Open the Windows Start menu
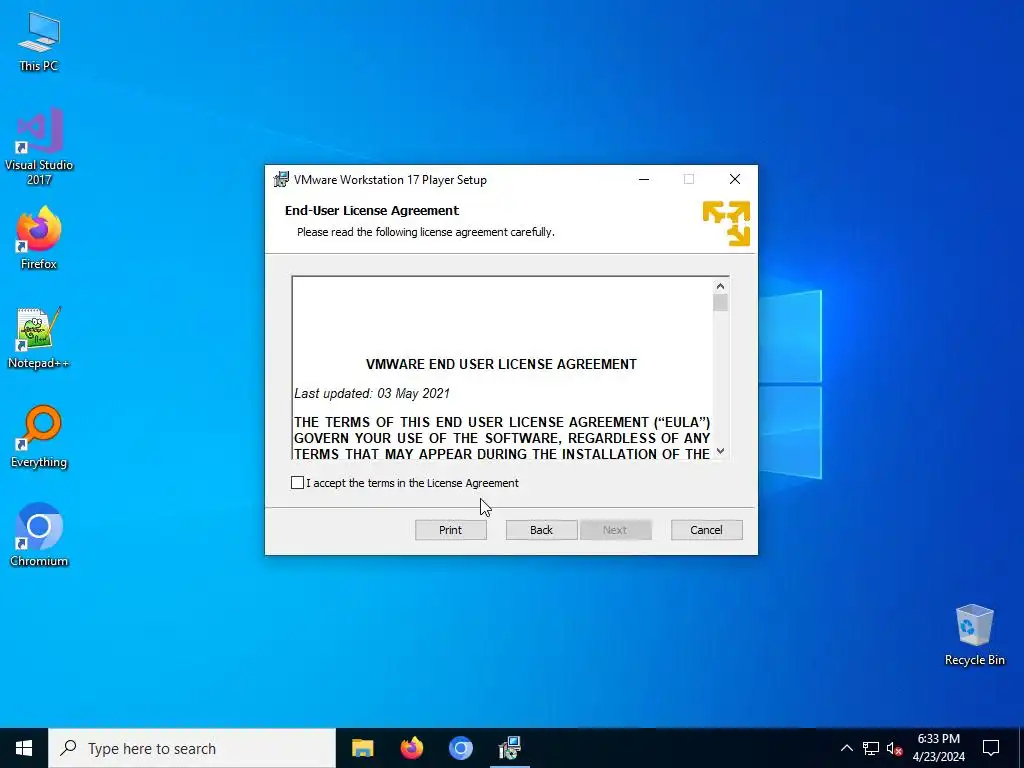1024x768 pixels. (24, 748)
